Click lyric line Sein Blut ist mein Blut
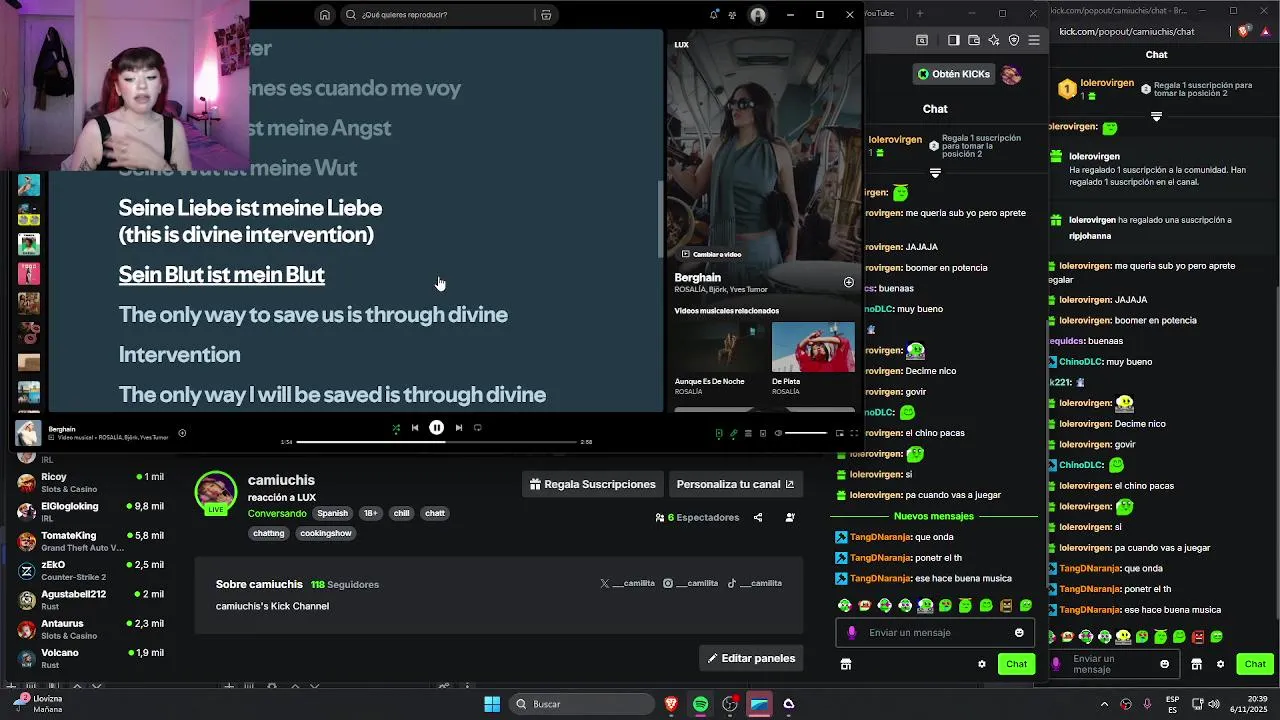 click(x=221, y=275)
